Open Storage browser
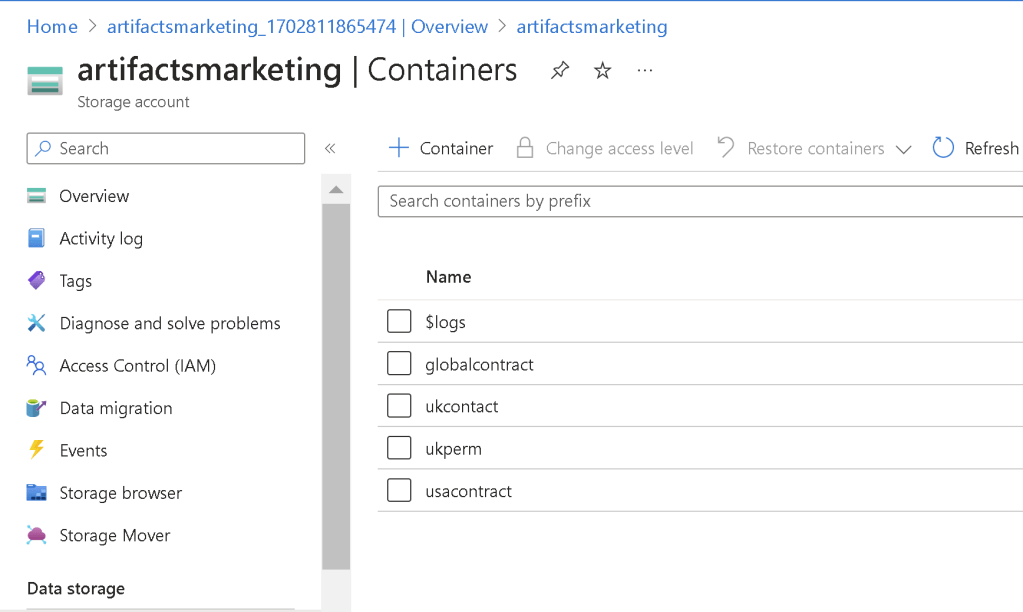Image resolution: width=1023 pixels, height=612 pixels. tap(121, 493)
